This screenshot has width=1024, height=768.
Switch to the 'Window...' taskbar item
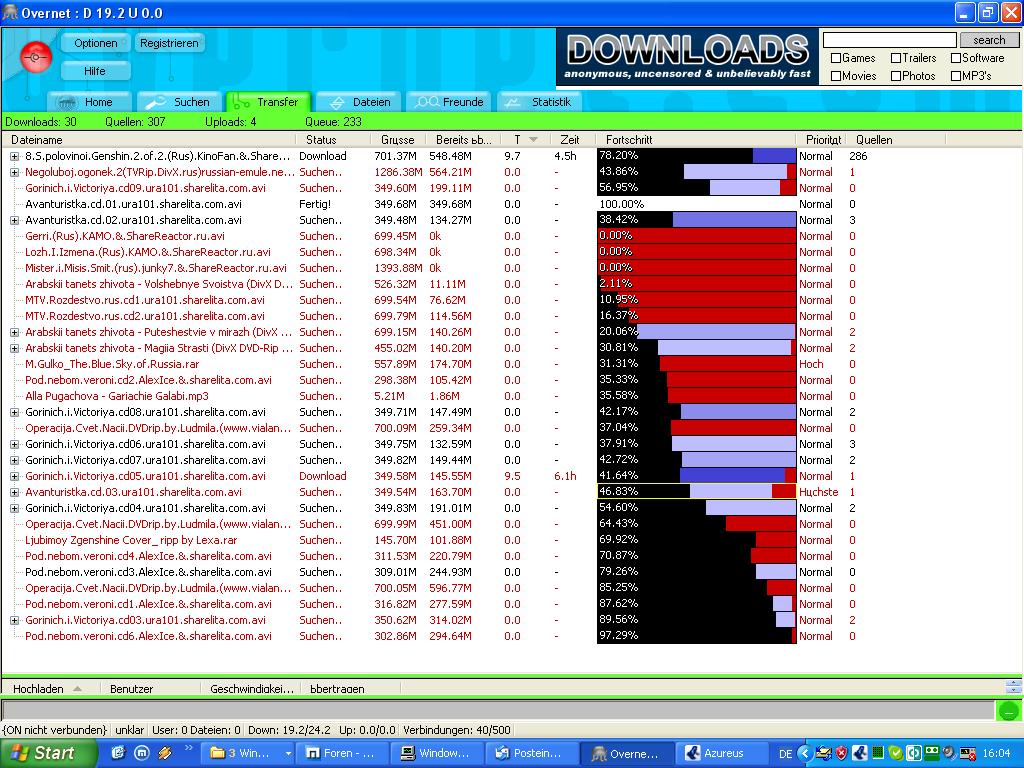436,754
